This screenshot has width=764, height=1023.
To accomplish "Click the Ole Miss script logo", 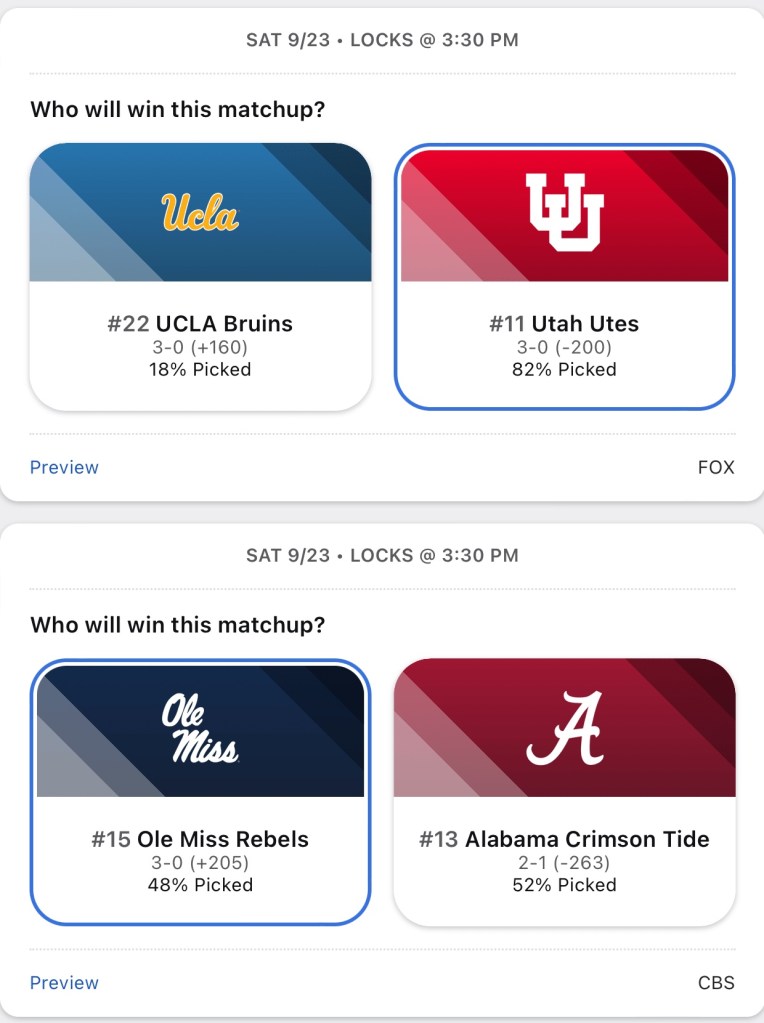I will tap(200, 728).
